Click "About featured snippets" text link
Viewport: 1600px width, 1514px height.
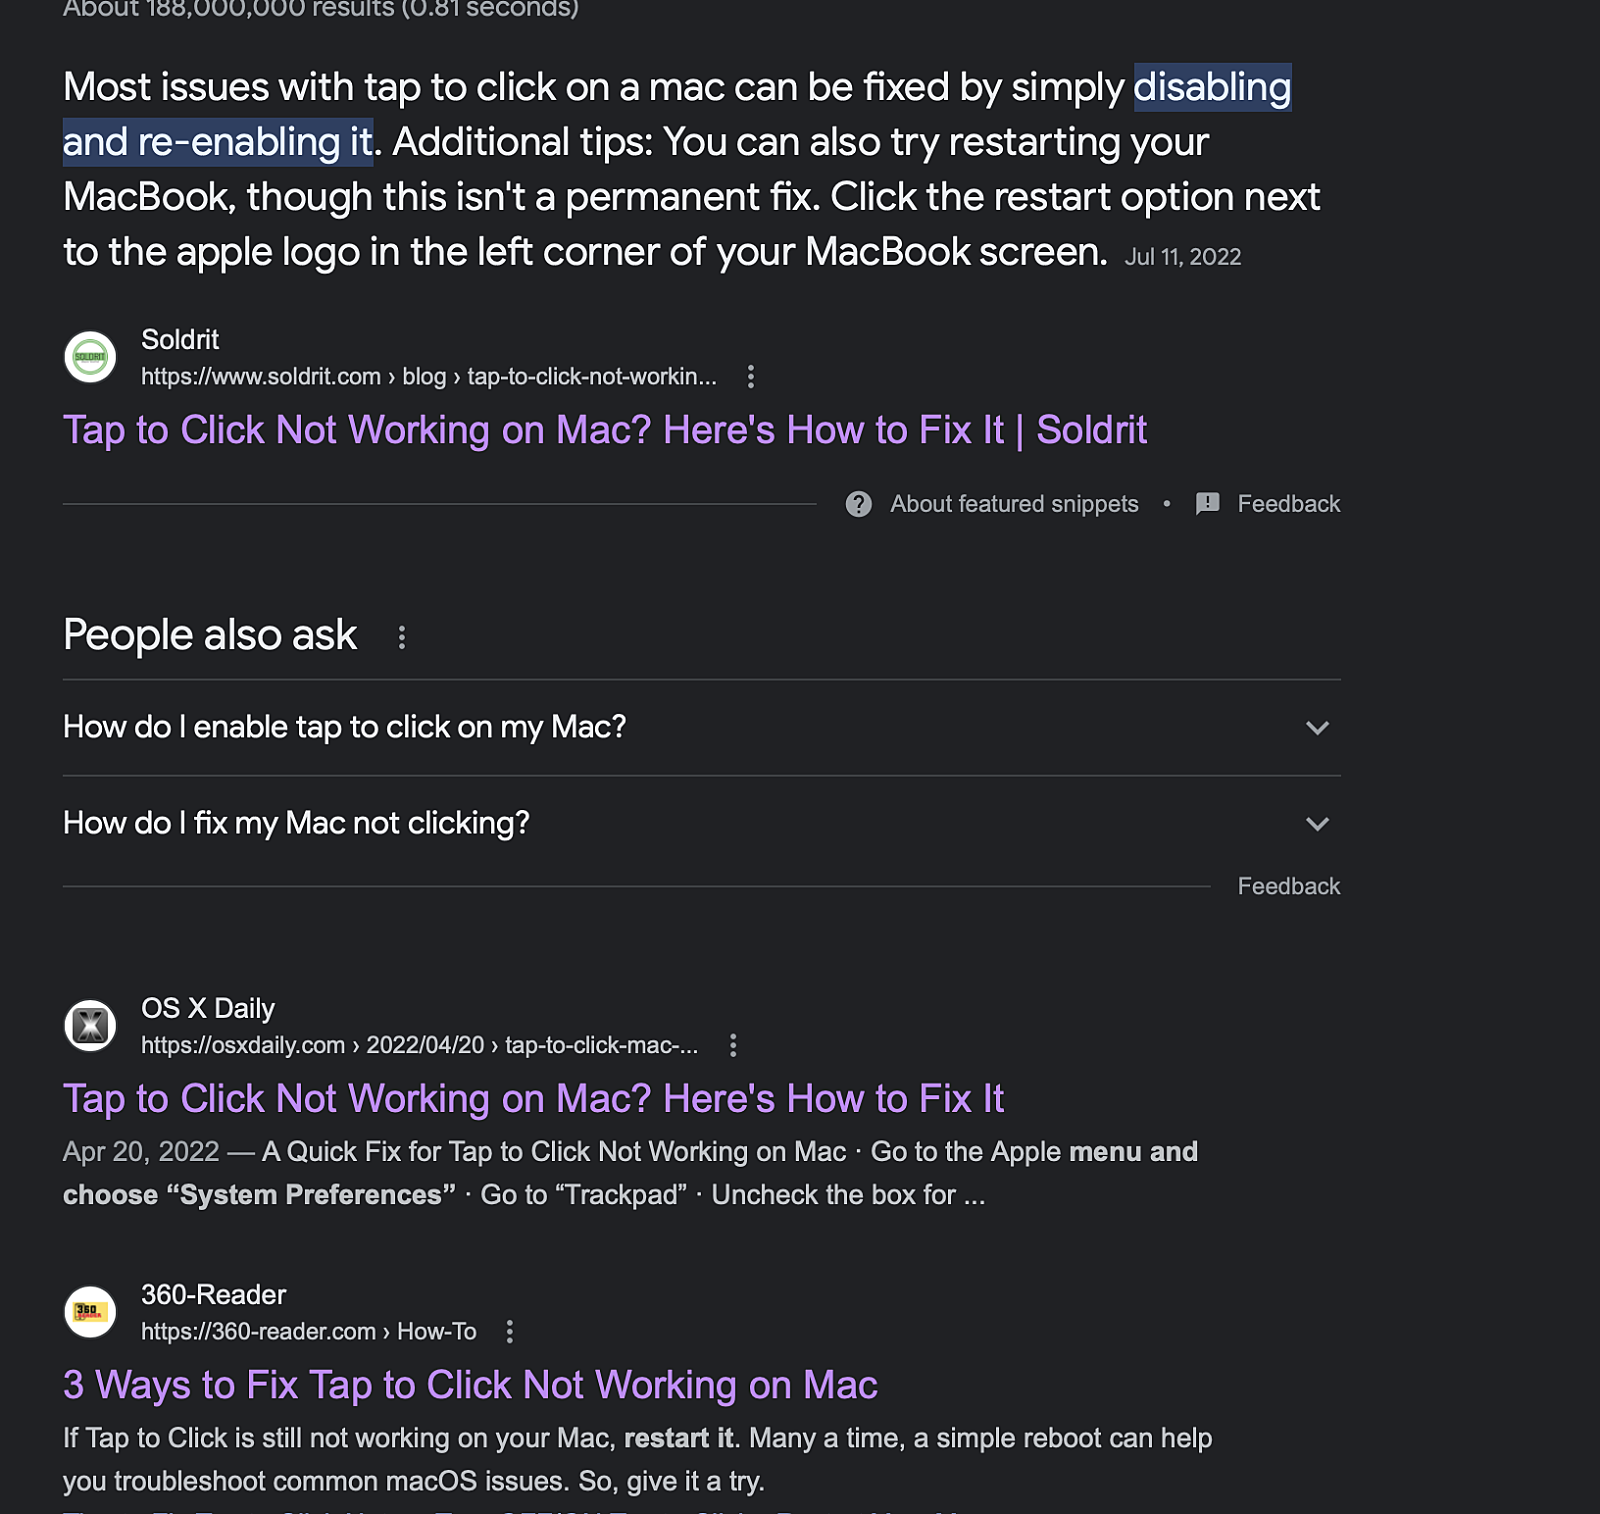click(1014, 504)
